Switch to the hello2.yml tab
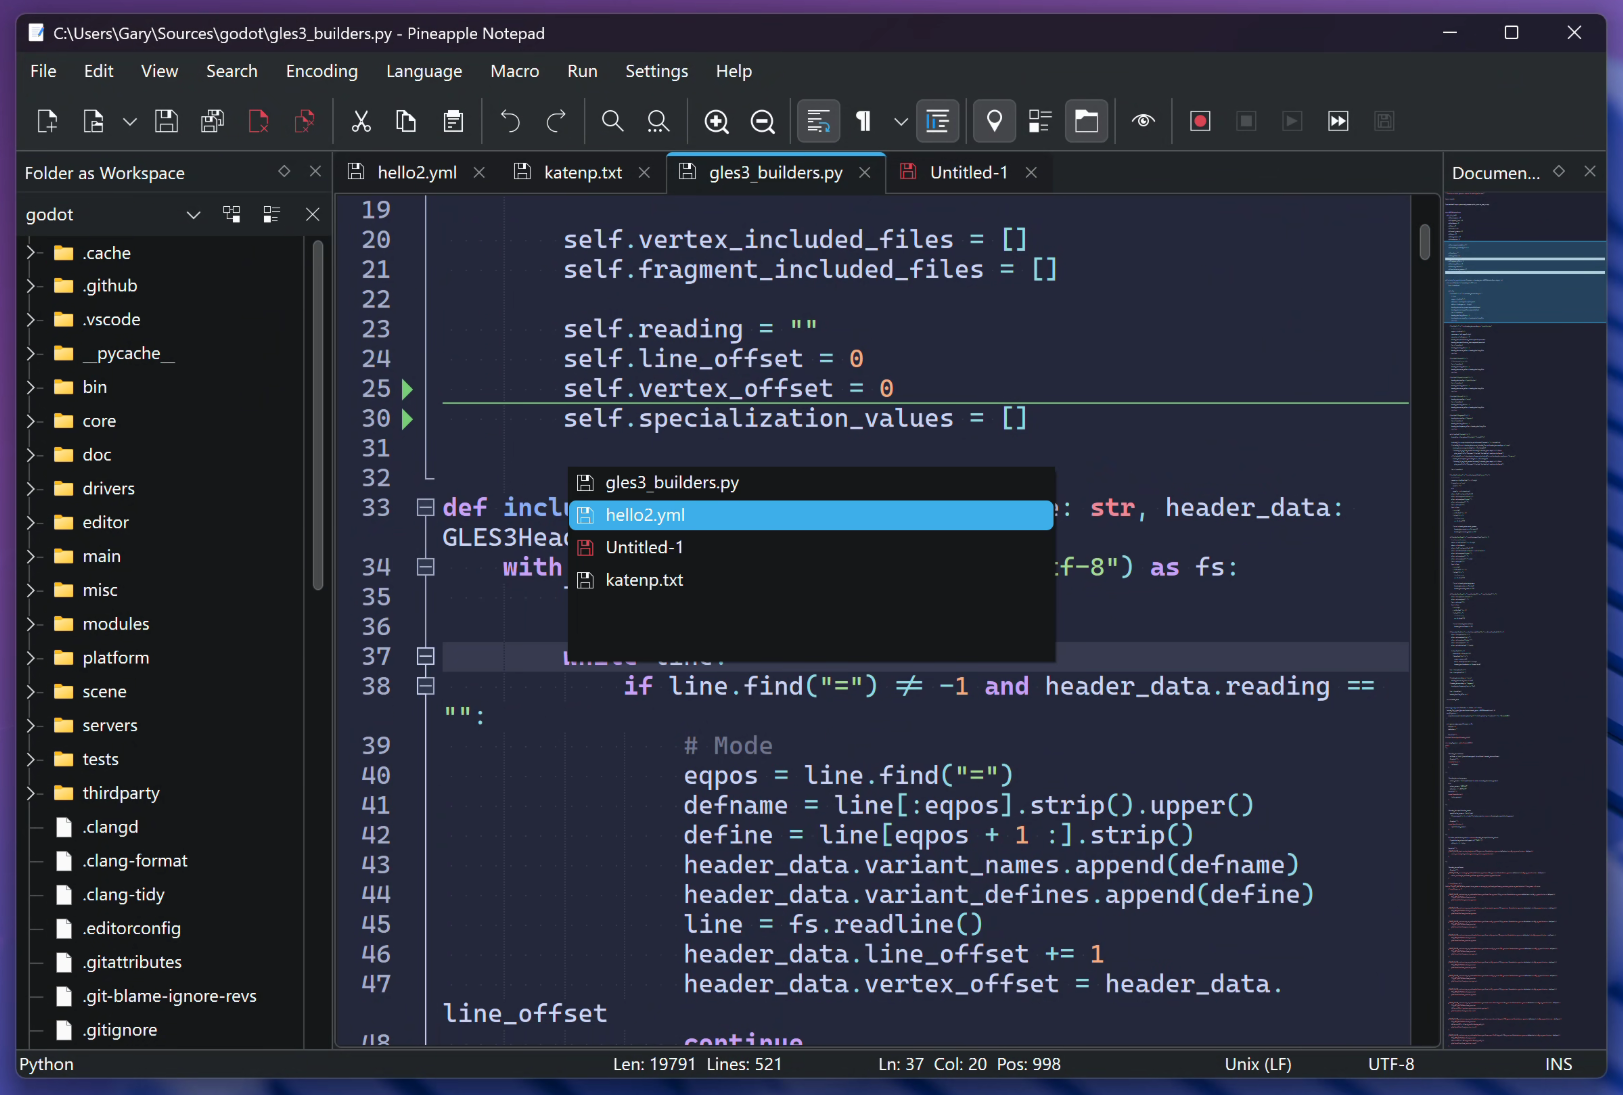The image size is (1623, 1095). [x=416, y=172]
